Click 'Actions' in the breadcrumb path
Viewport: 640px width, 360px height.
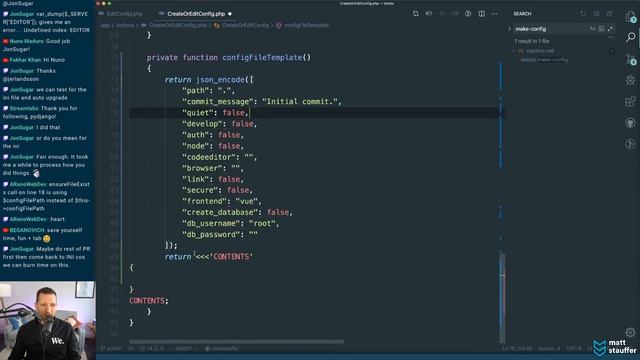[125, 25]
